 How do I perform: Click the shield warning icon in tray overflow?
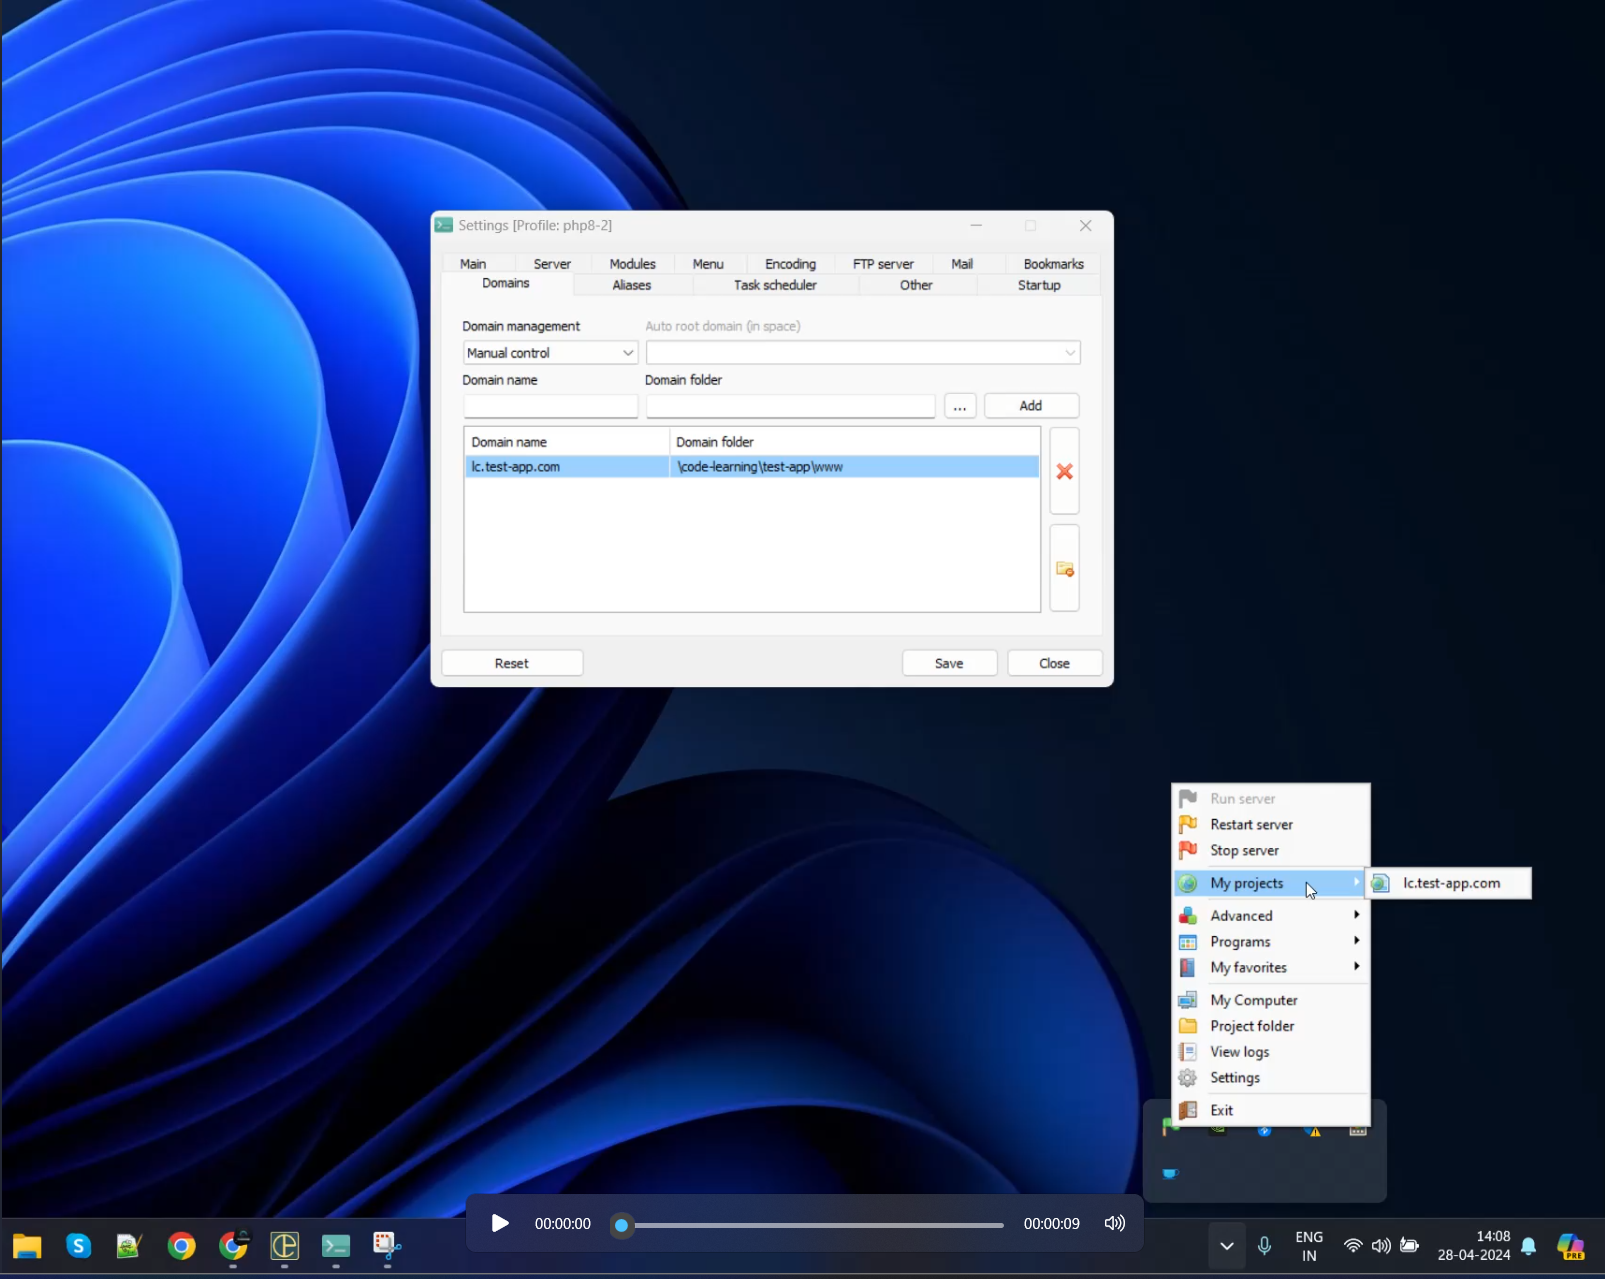pos(1314,1131)
